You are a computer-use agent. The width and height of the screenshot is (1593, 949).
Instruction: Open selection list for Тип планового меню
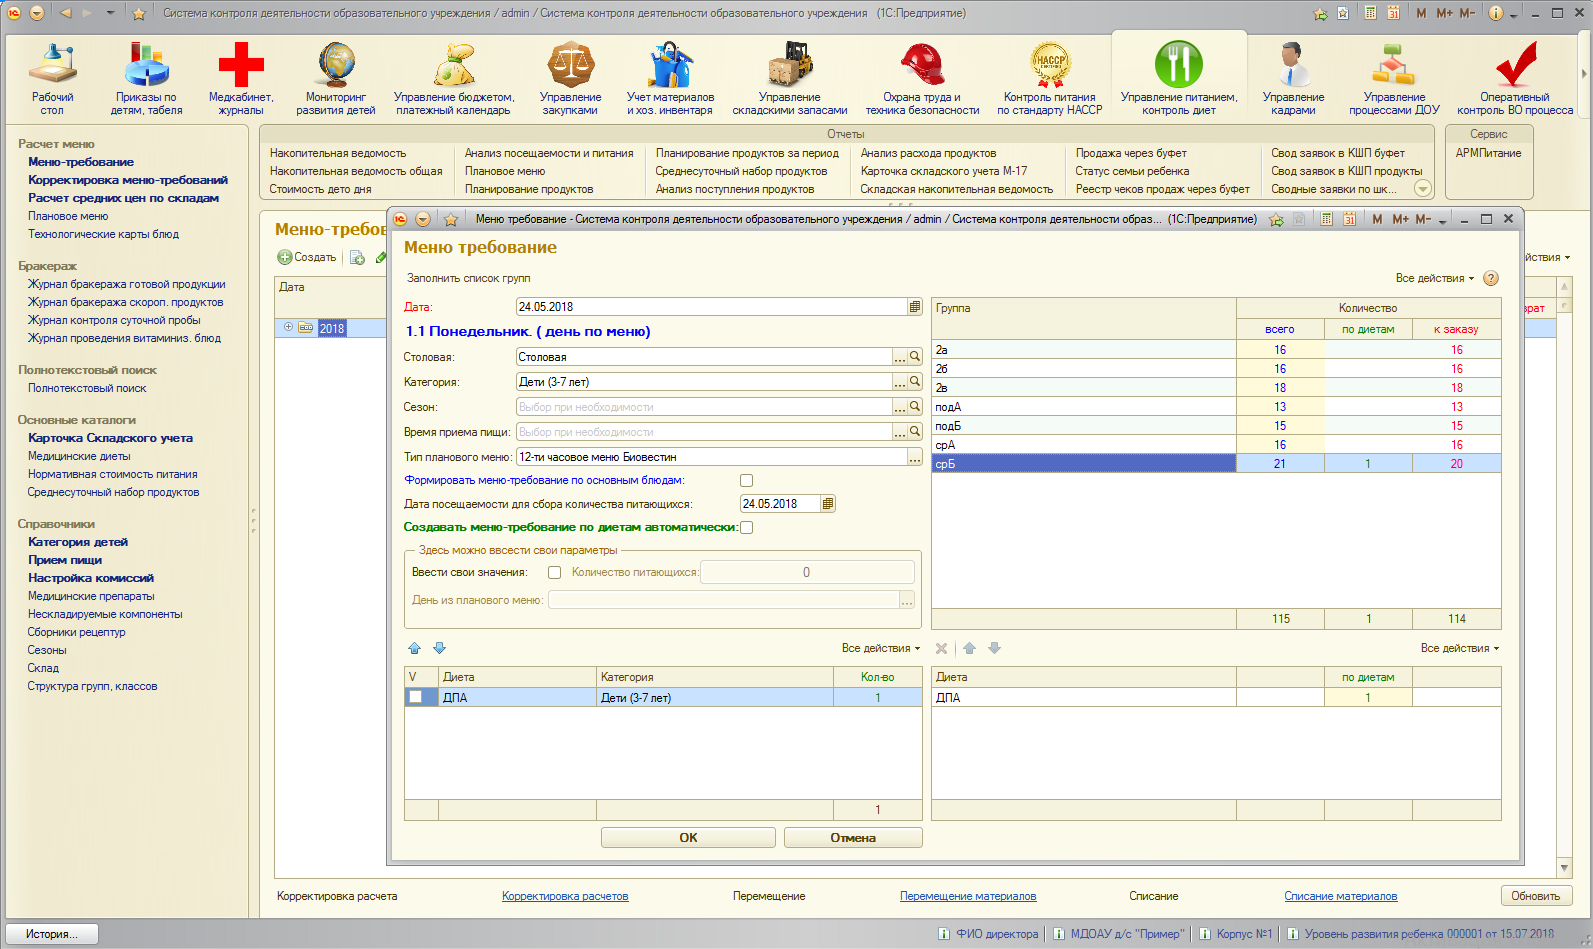point(915,457)
